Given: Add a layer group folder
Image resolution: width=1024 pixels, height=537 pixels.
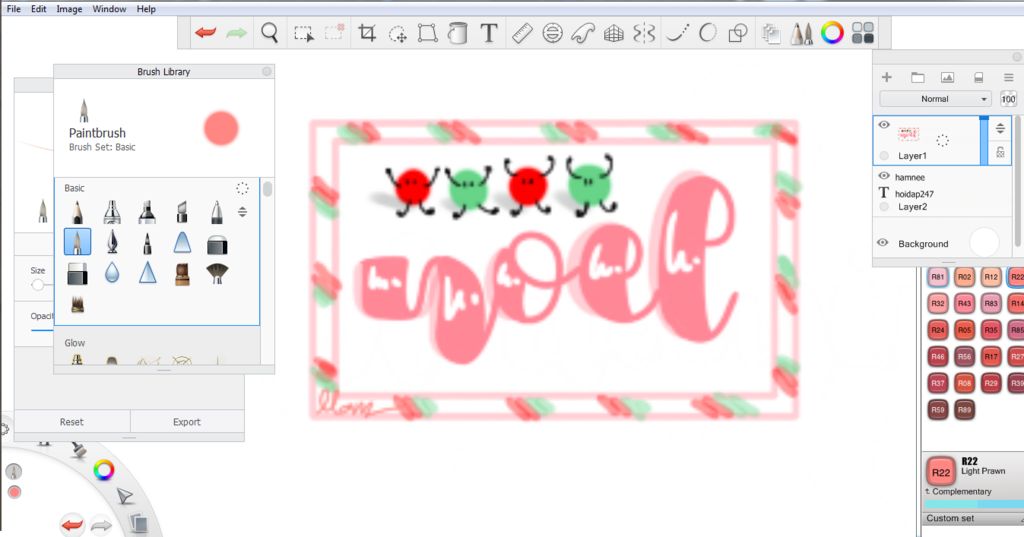Looking at the screenshot, I should point(918,77).
